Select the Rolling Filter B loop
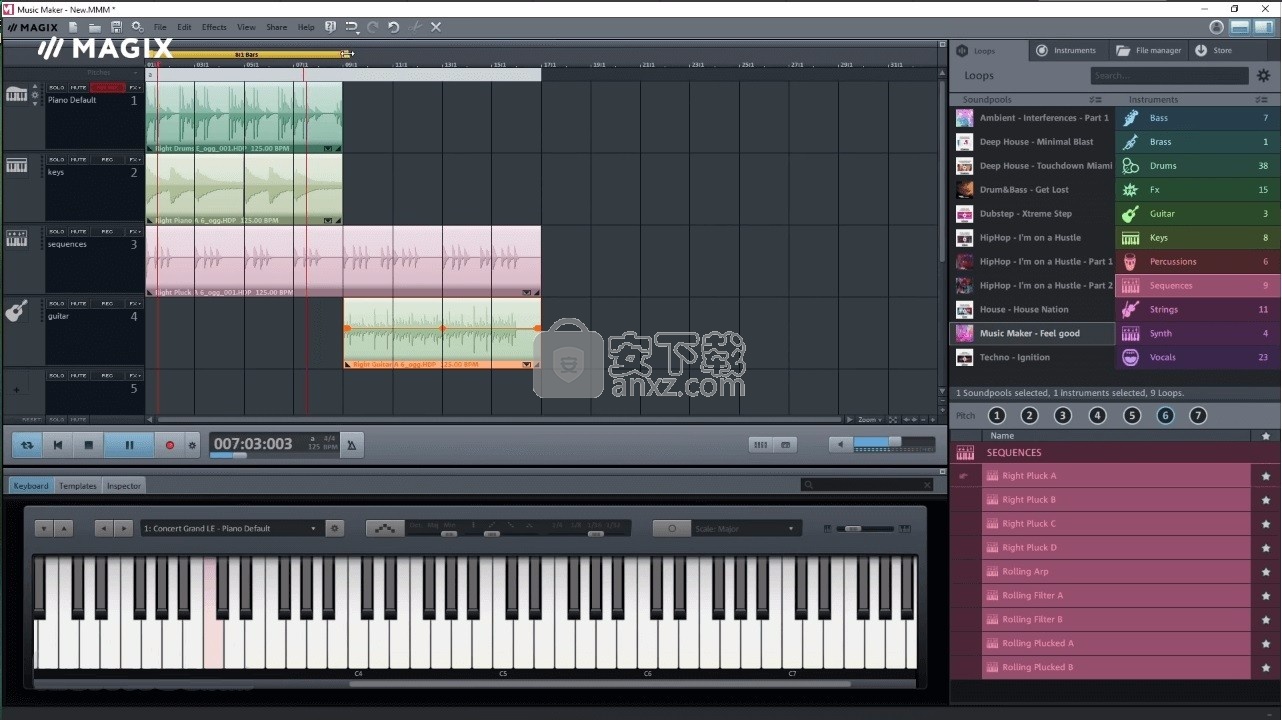1282x720 pixels. pyautogui.click(x=1116, y=620)
